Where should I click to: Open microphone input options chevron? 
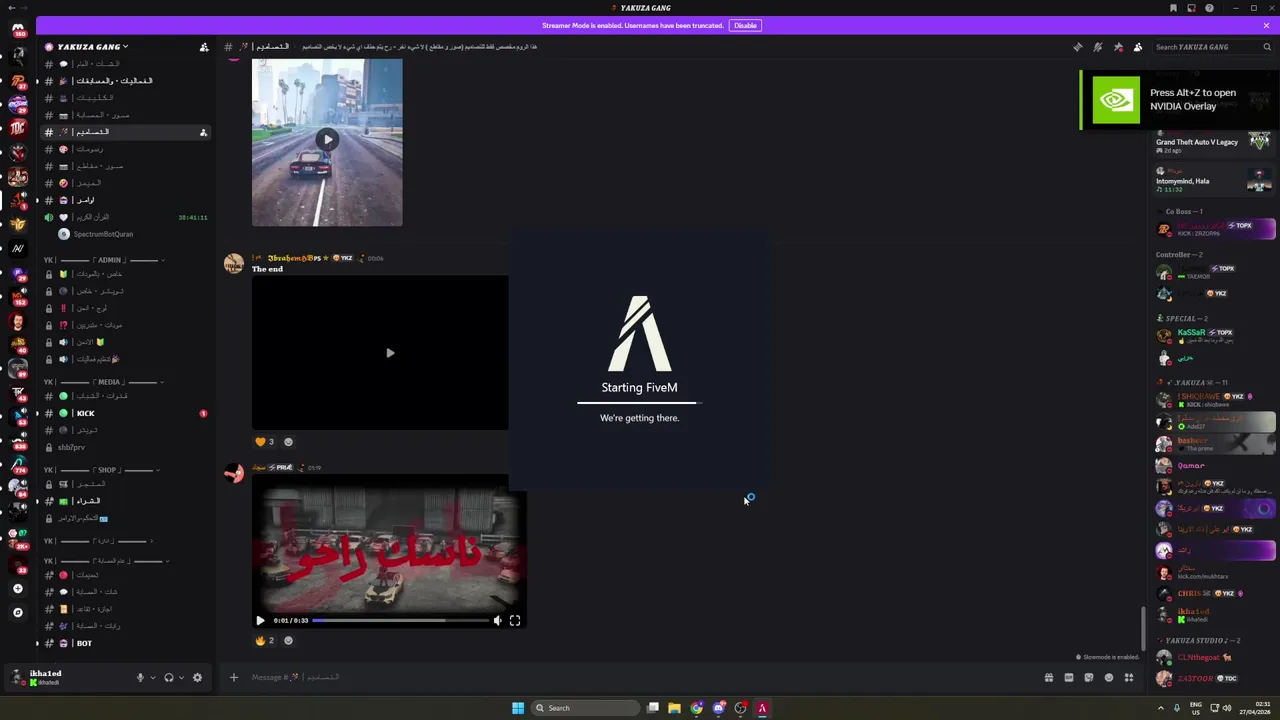coord(153,677)
